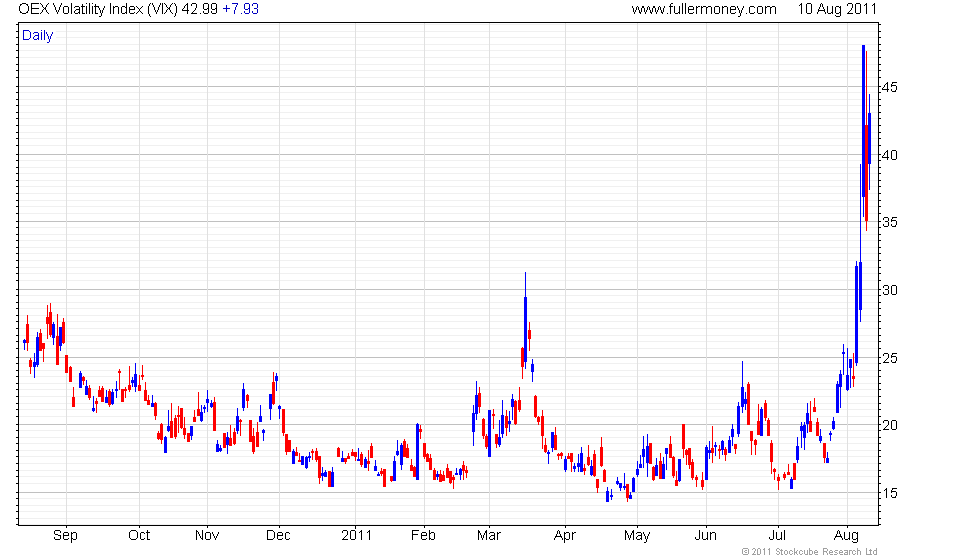
Task: Click the '© 2011 Stockcube Research Ltd' copyright text
Action: tap(809, 552)
